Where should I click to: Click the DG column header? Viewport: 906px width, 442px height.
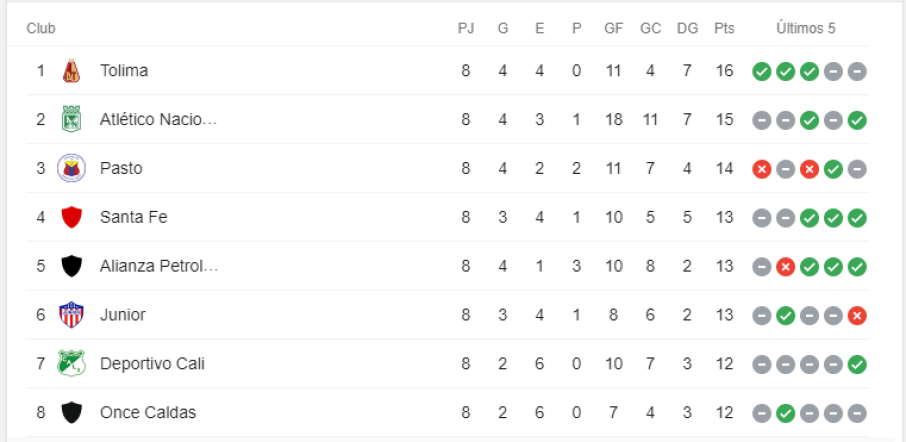(687, 28)
